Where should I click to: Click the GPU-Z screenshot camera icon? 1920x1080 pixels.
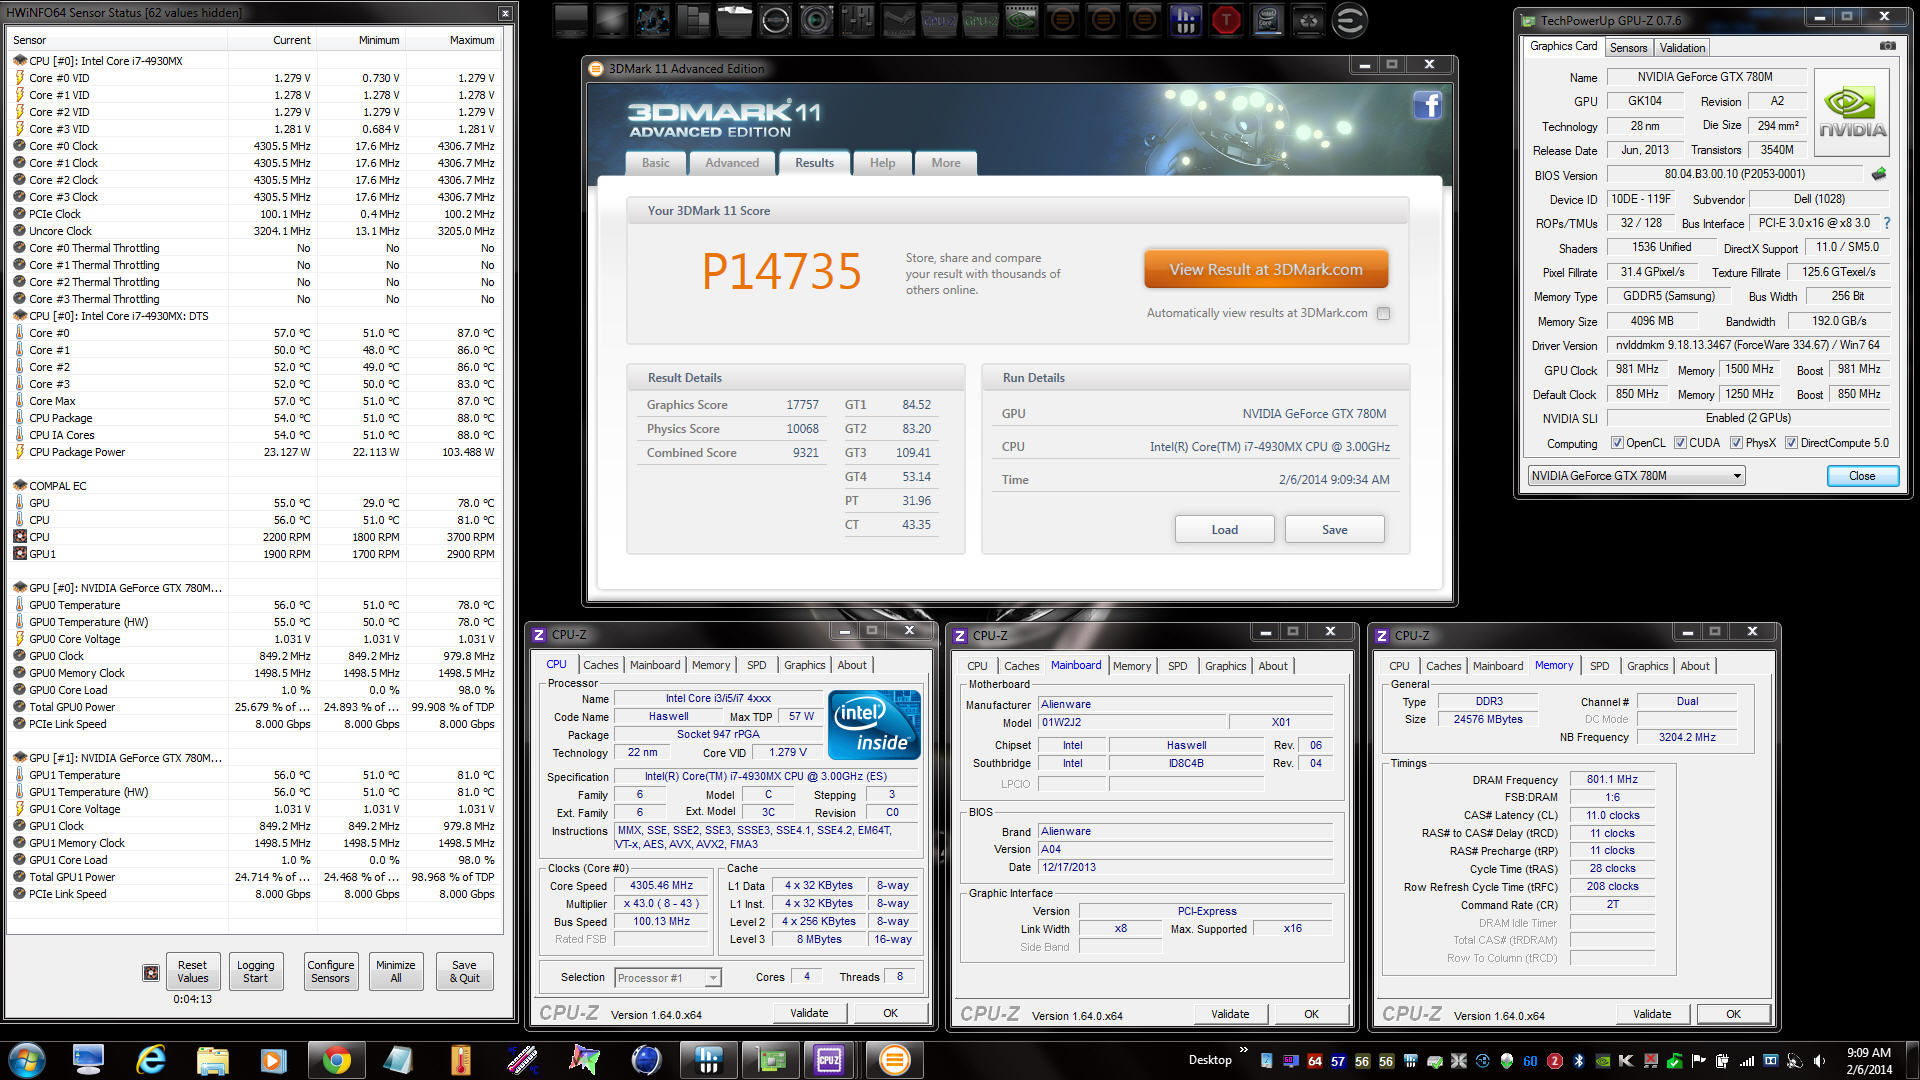click(1887, 46)
